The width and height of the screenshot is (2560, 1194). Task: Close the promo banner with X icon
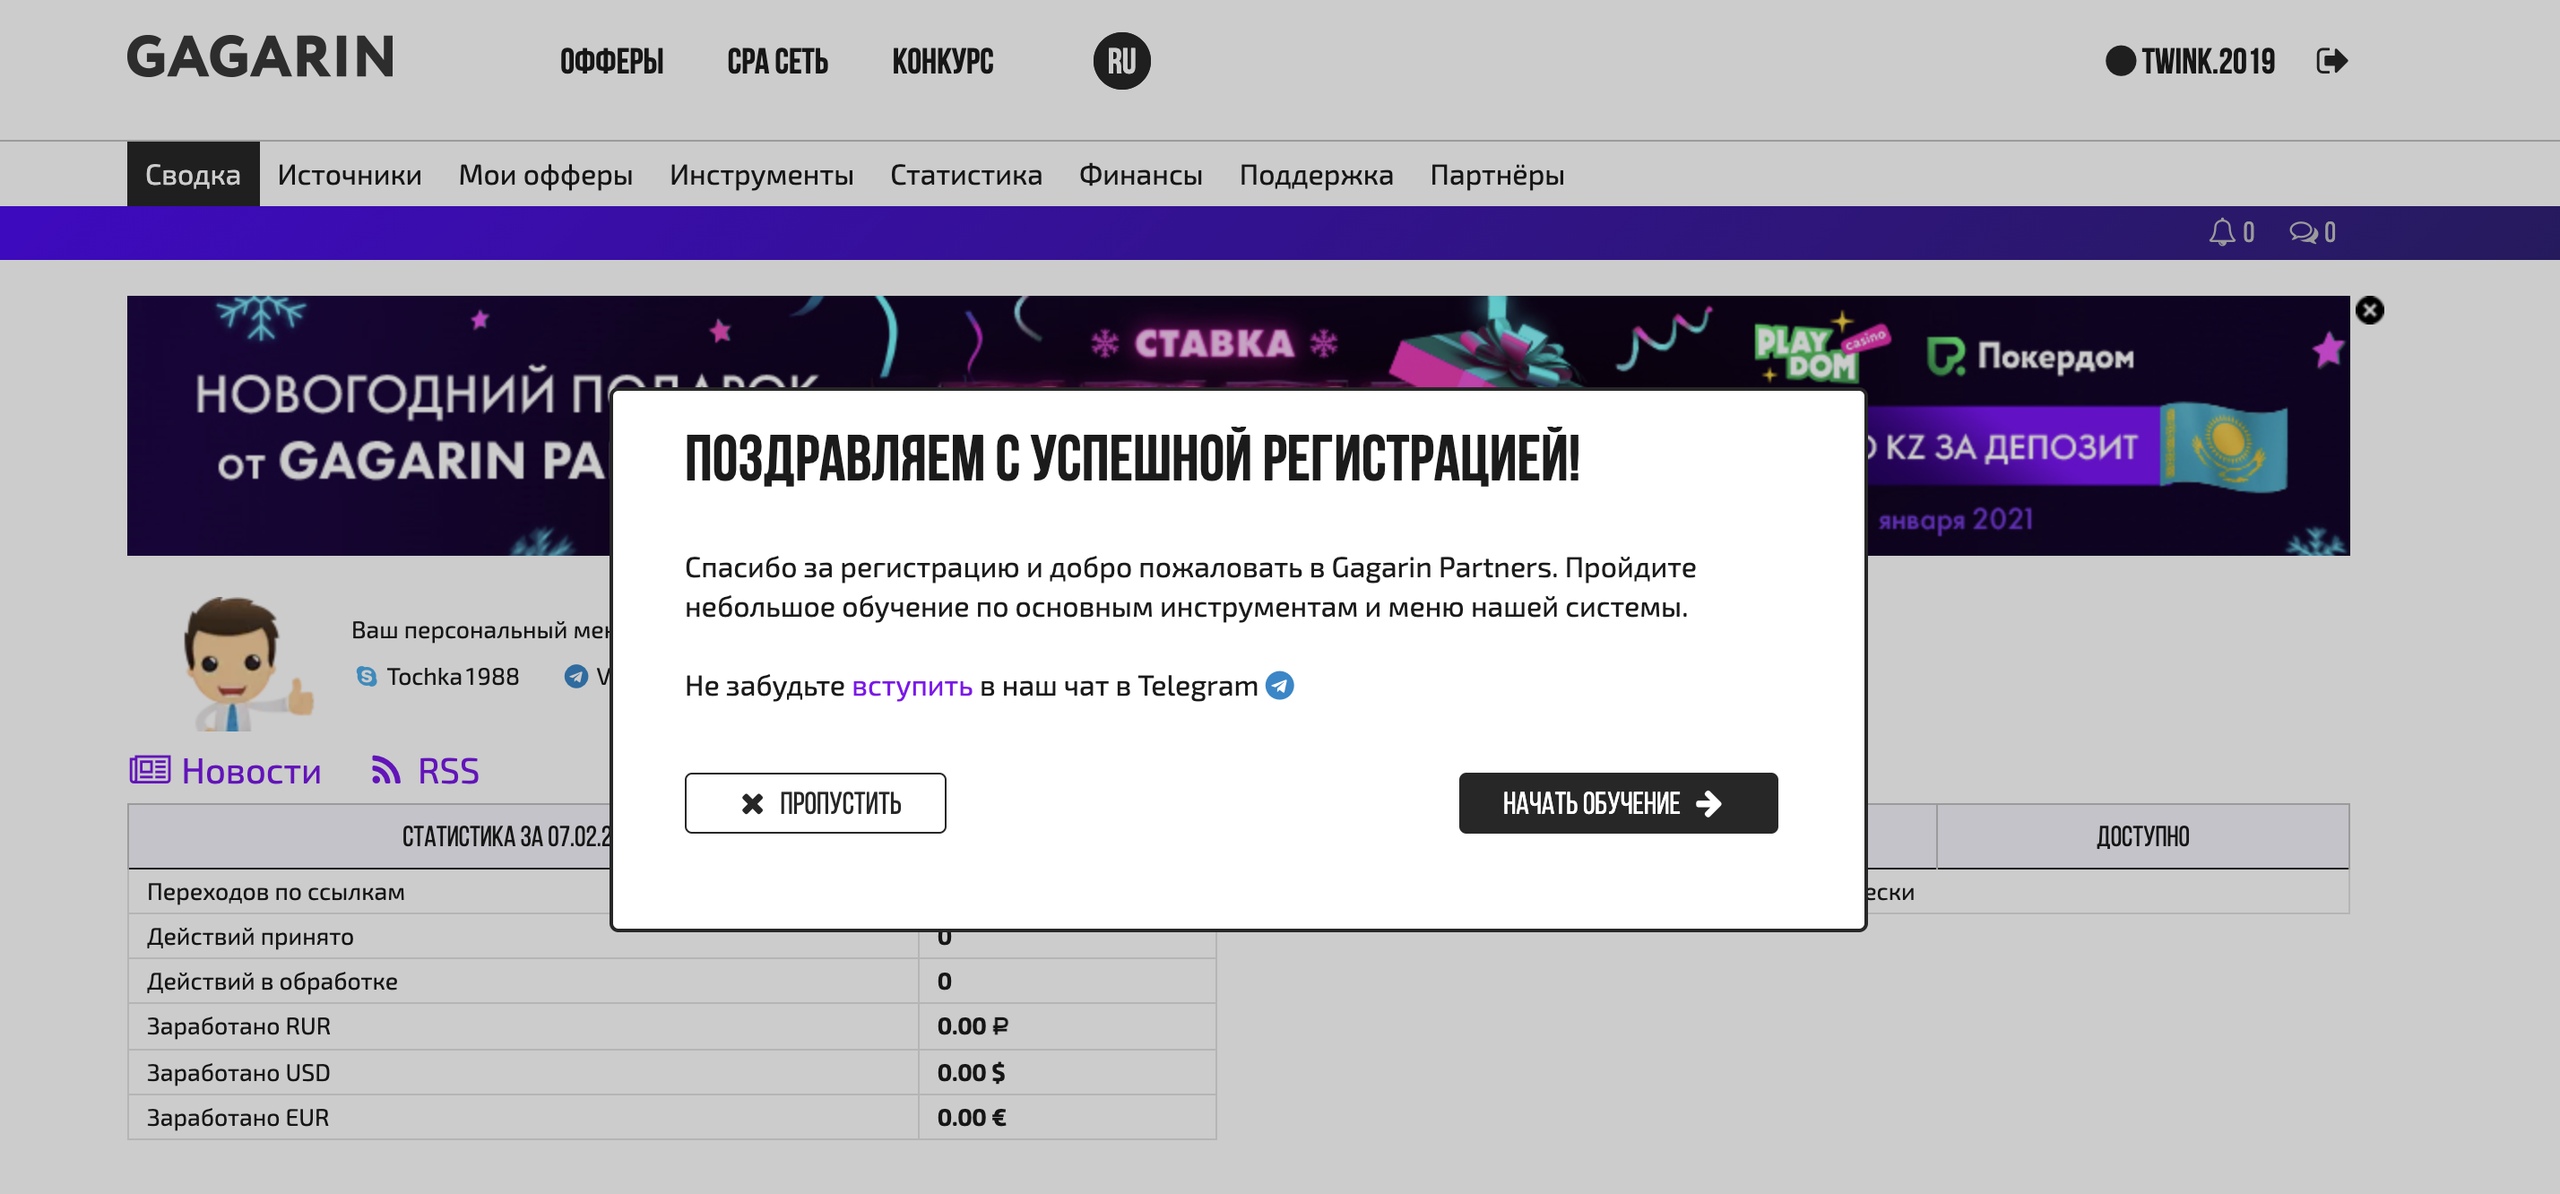point(2369,310)
